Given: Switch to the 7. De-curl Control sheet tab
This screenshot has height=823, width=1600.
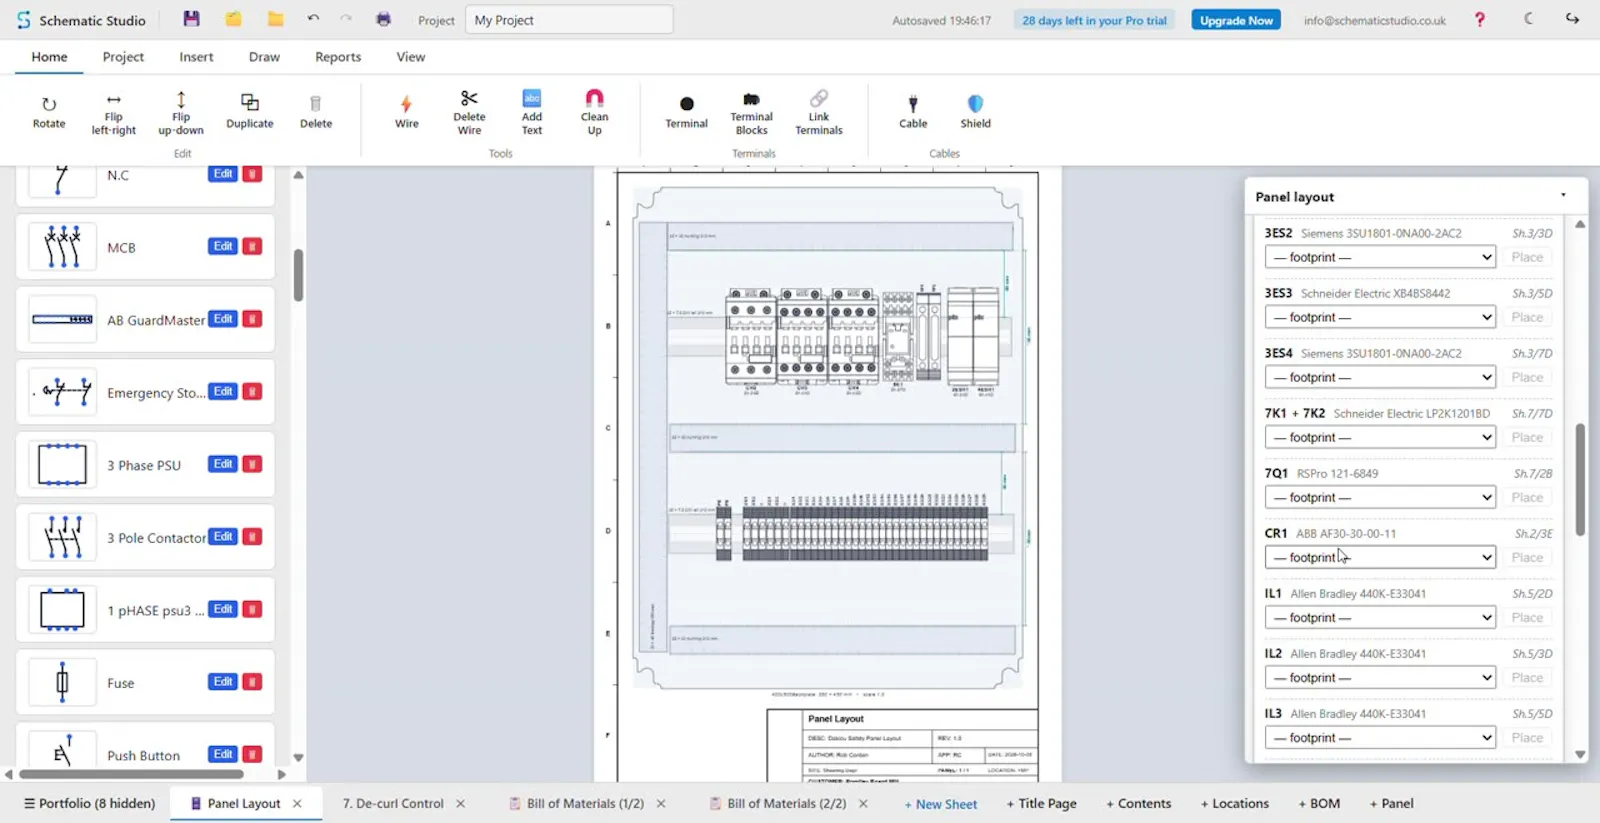Looking at the screenshot, I should (393, 803).
